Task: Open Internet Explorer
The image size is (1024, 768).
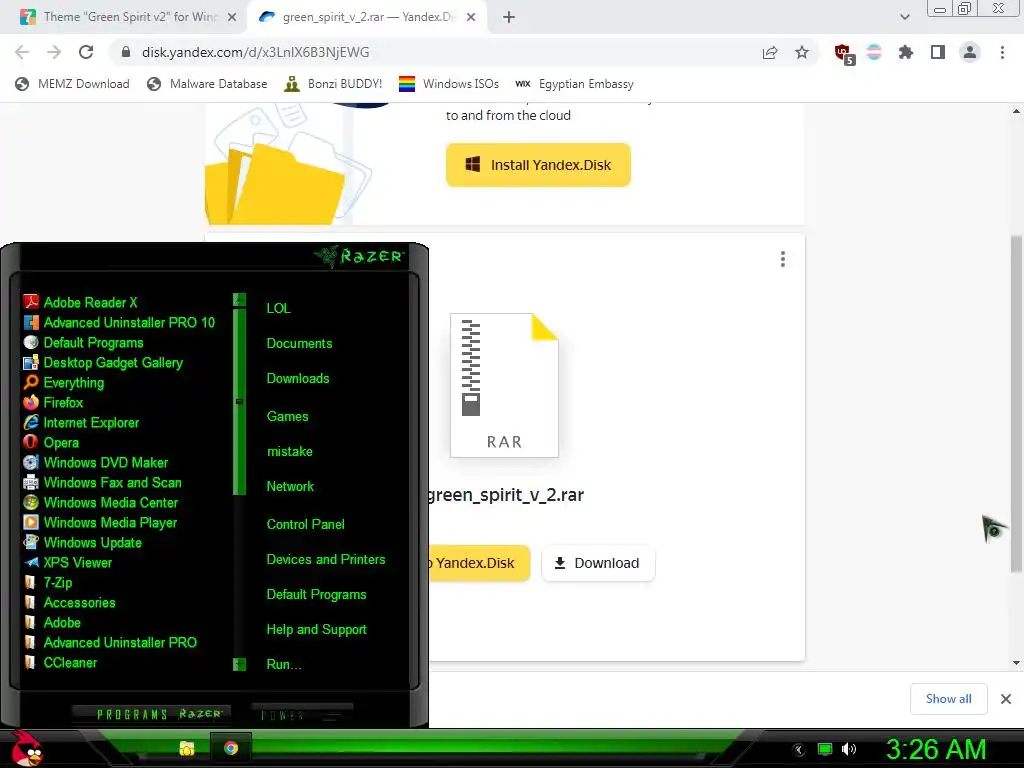Action: [x=81, y=423]
